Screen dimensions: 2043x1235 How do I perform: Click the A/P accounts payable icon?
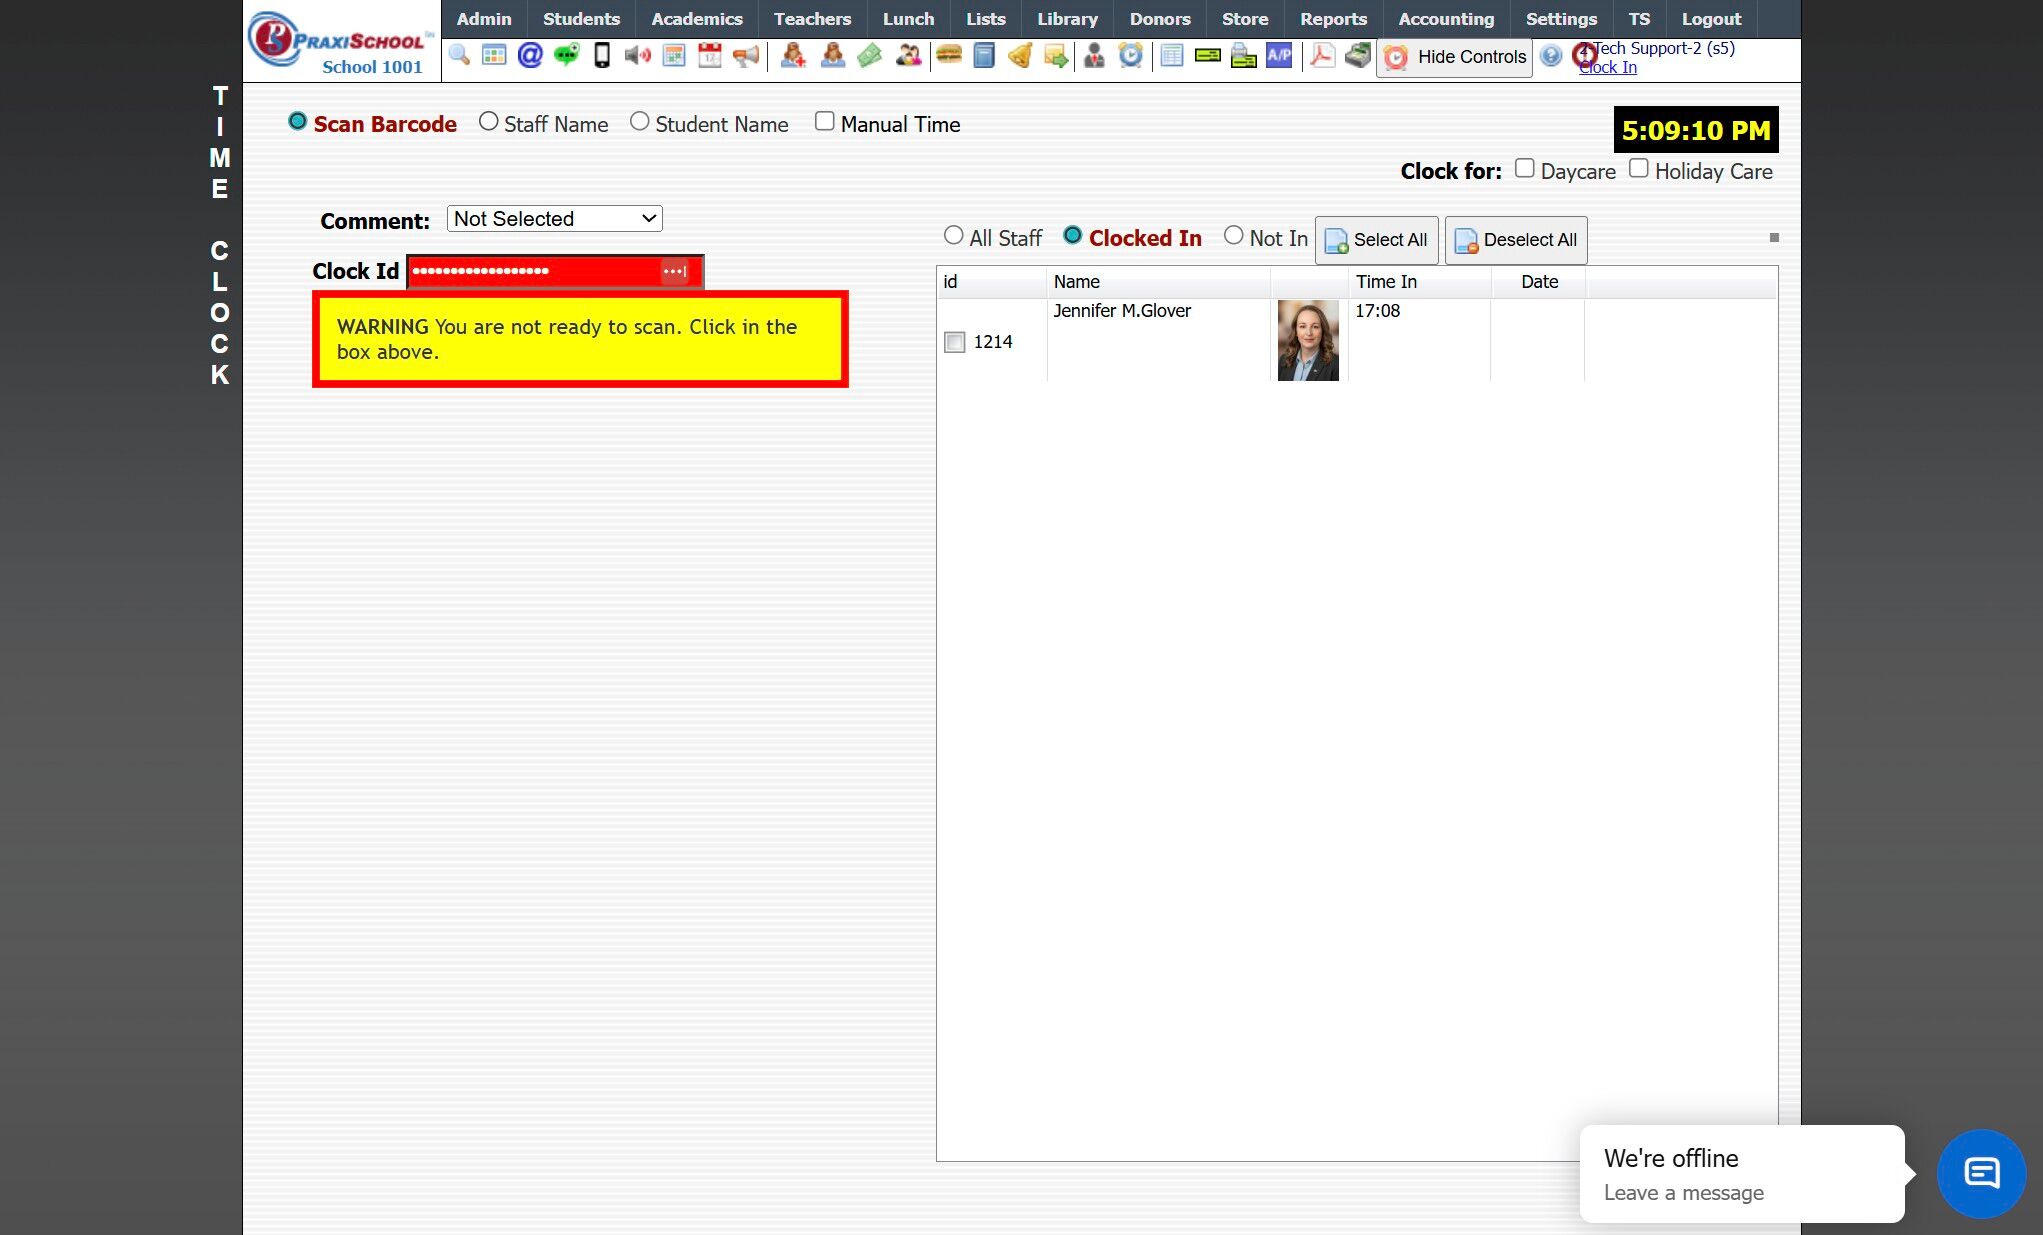[x=1279, y=55]
